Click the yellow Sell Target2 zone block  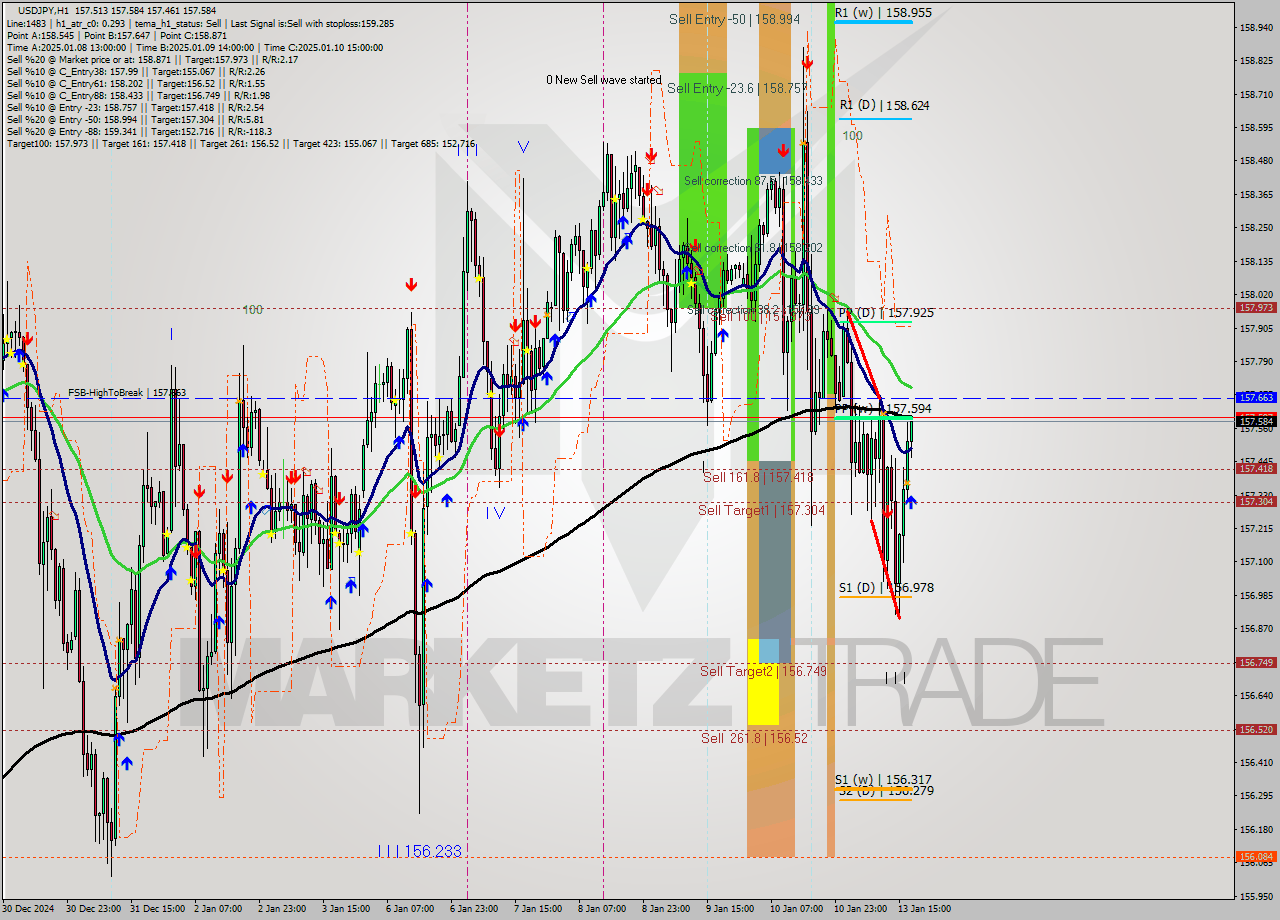[x=763, y=682]
